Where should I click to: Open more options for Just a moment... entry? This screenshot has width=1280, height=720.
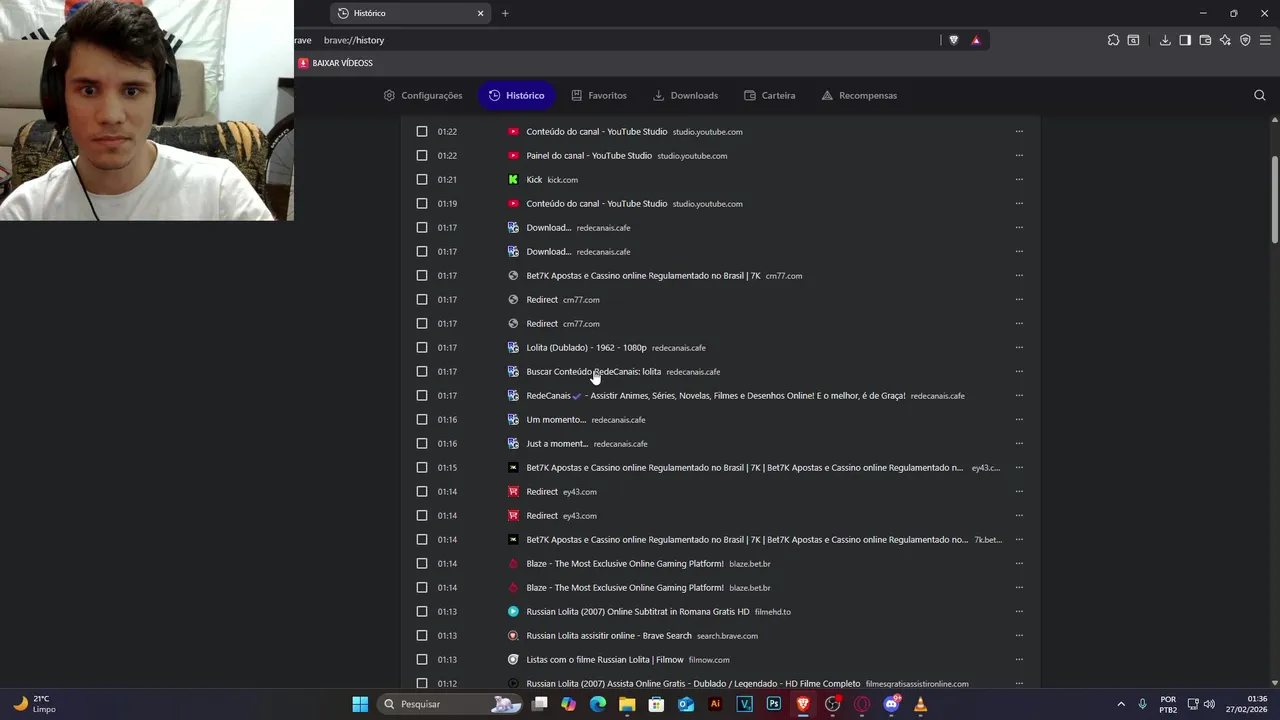point(1019,444)
